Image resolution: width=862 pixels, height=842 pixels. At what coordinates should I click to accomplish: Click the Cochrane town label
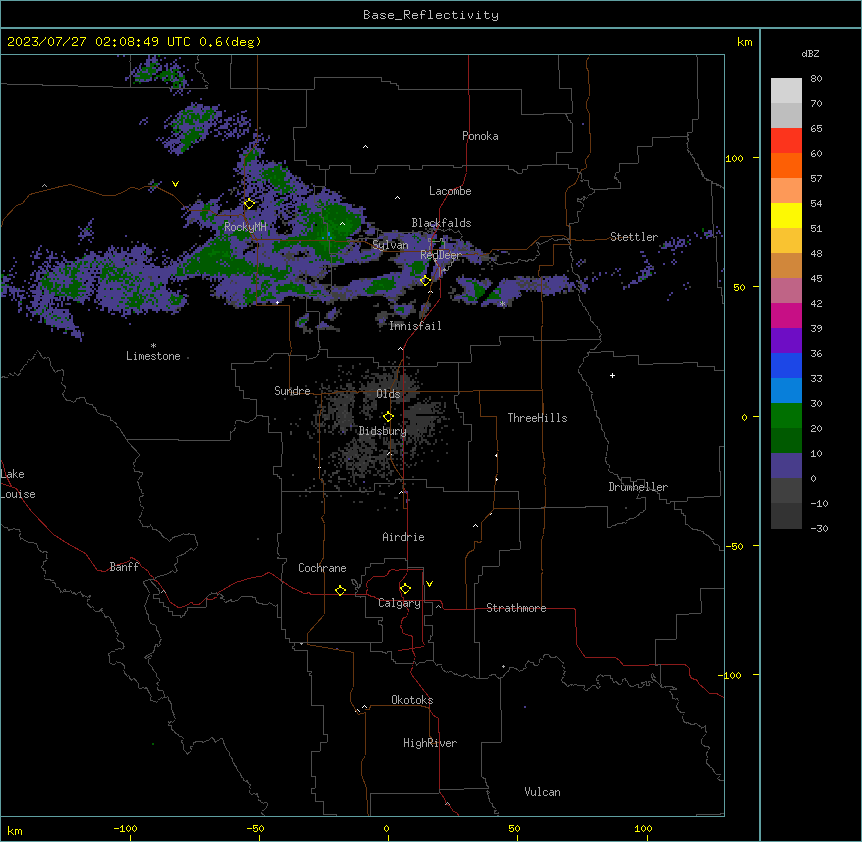[322, 568]
